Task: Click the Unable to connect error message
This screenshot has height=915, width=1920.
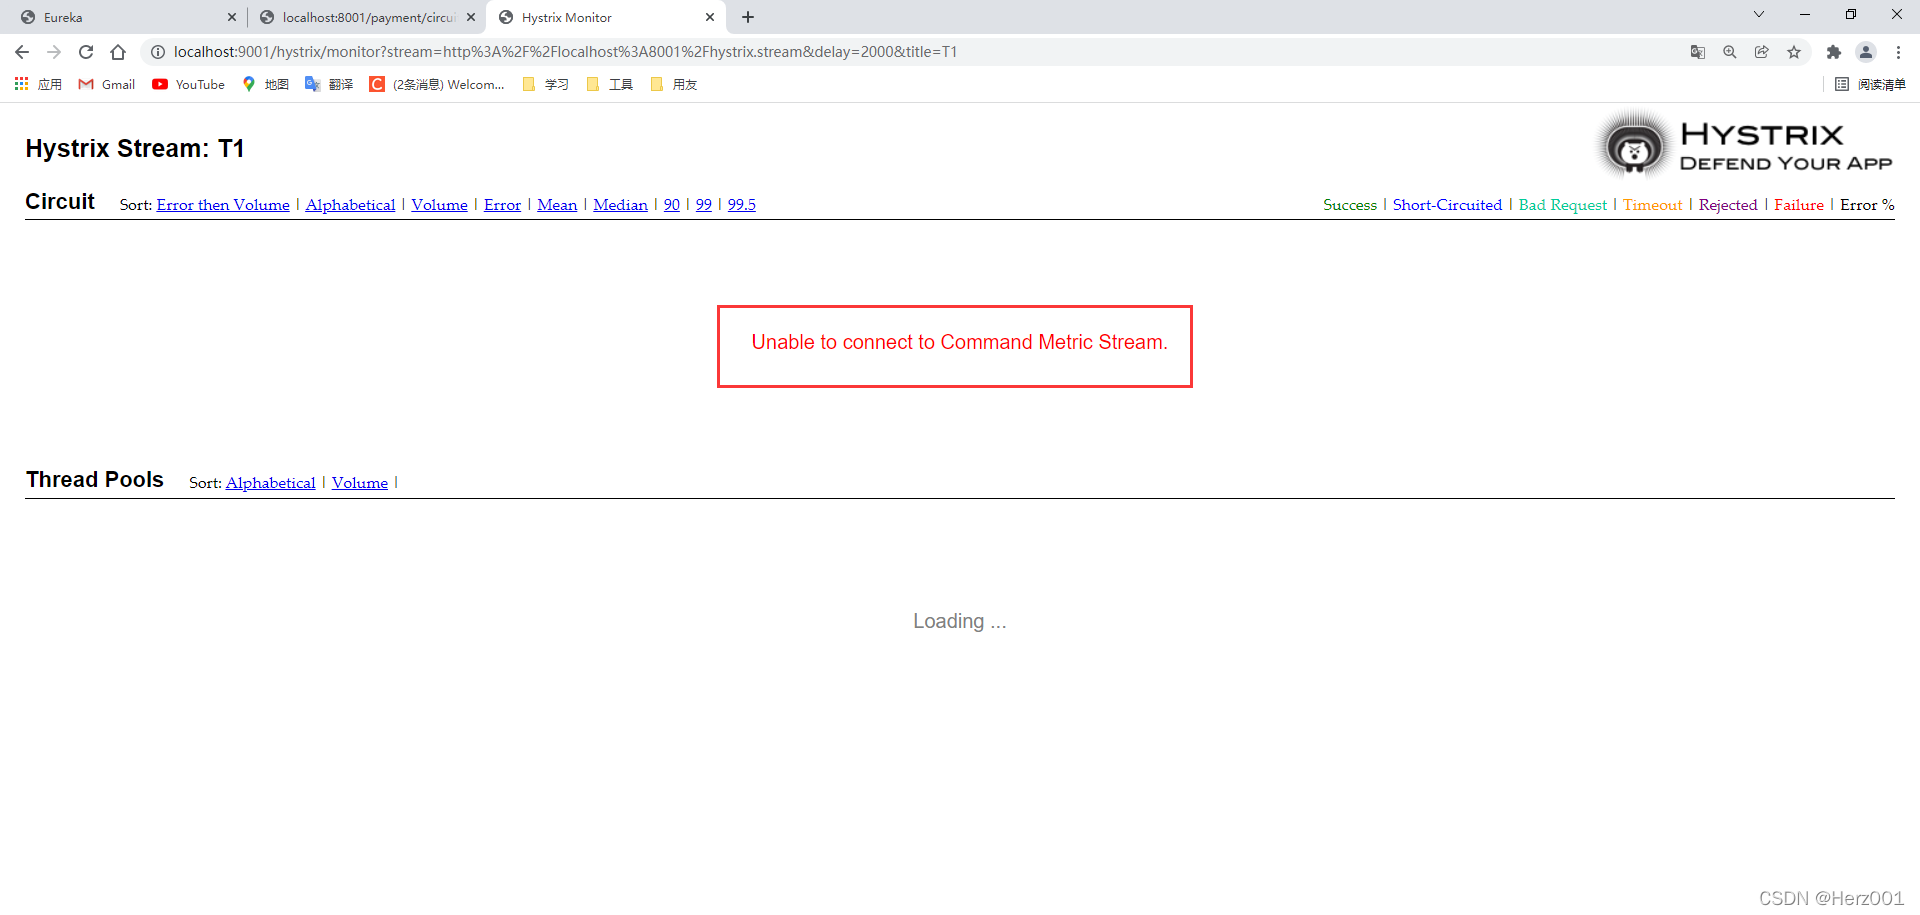Action: (959, 343)
